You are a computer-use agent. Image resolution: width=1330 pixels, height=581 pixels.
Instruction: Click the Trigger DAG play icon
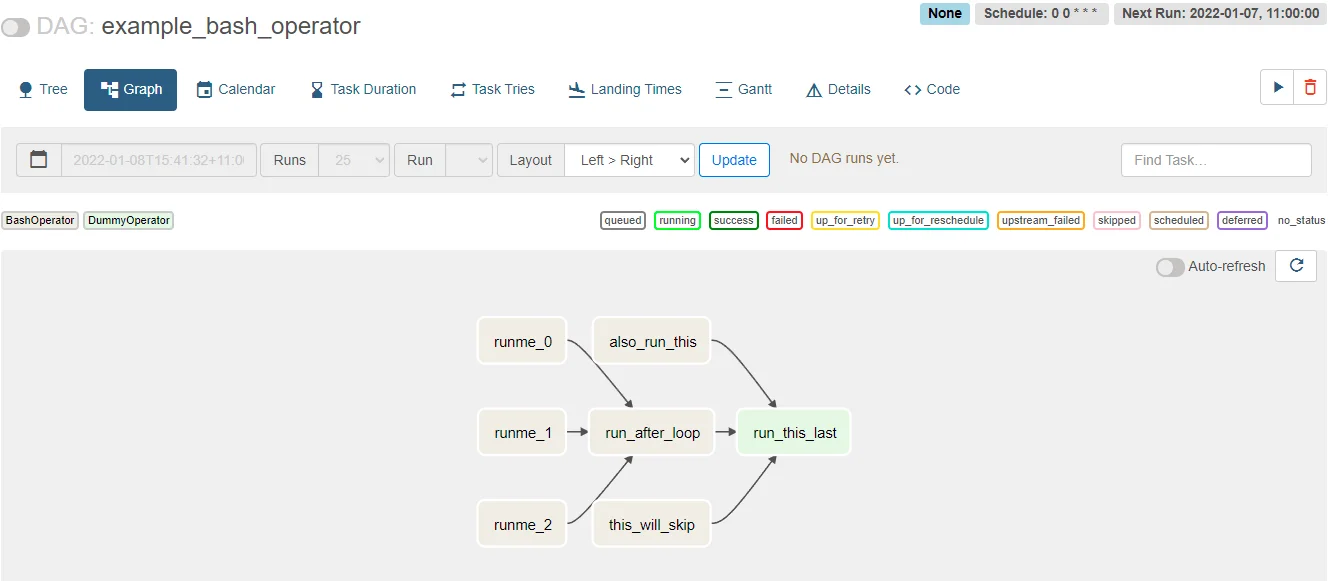tap(1277, 88)
